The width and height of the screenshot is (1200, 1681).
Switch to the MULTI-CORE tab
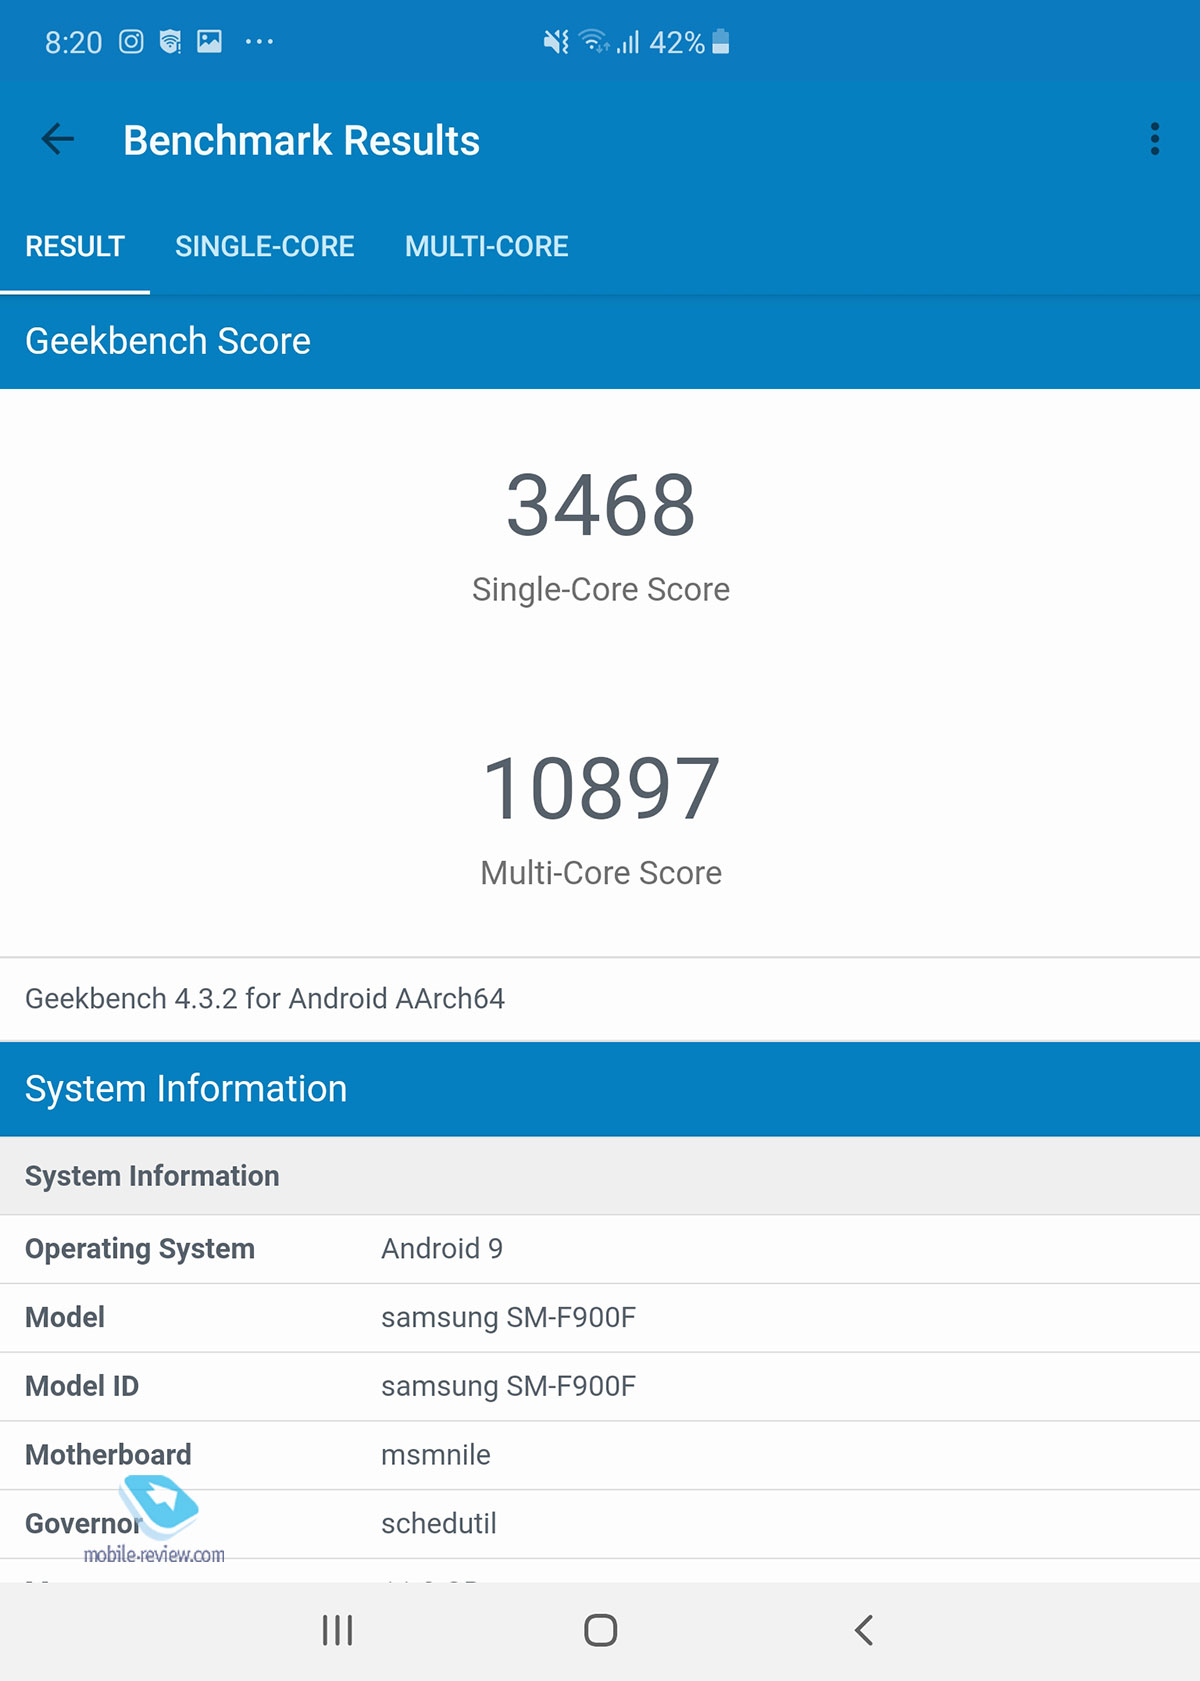(x=486, y=247)
